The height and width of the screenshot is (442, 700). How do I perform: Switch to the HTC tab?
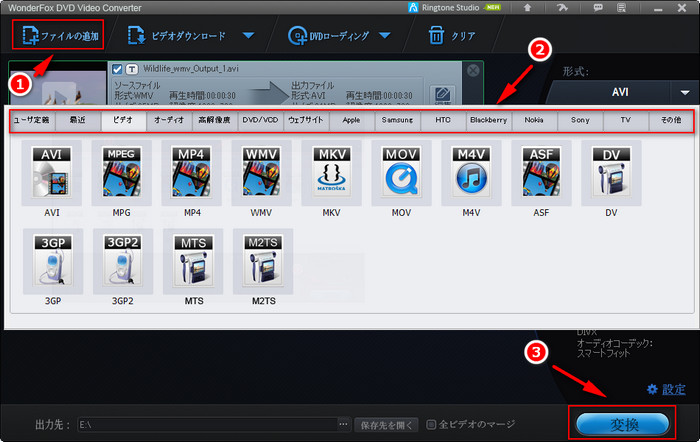[x=443, y=120]
